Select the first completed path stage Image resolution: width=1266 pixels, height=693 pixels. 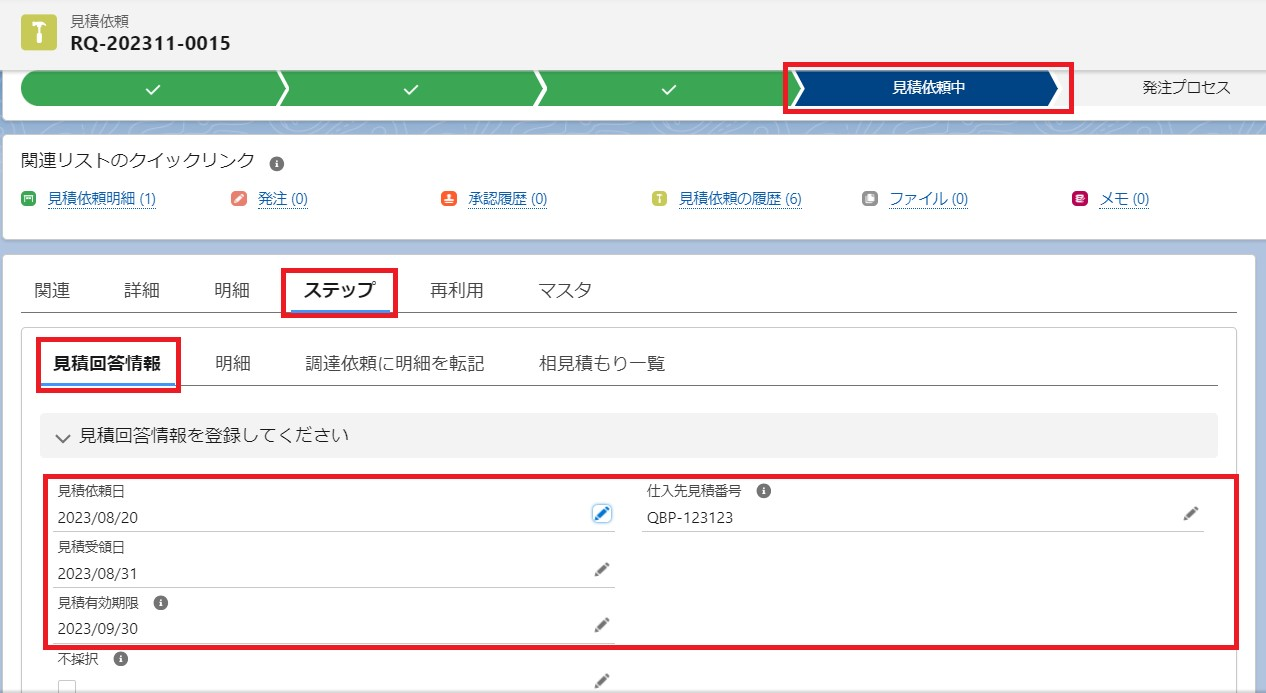tap(152, 88)
